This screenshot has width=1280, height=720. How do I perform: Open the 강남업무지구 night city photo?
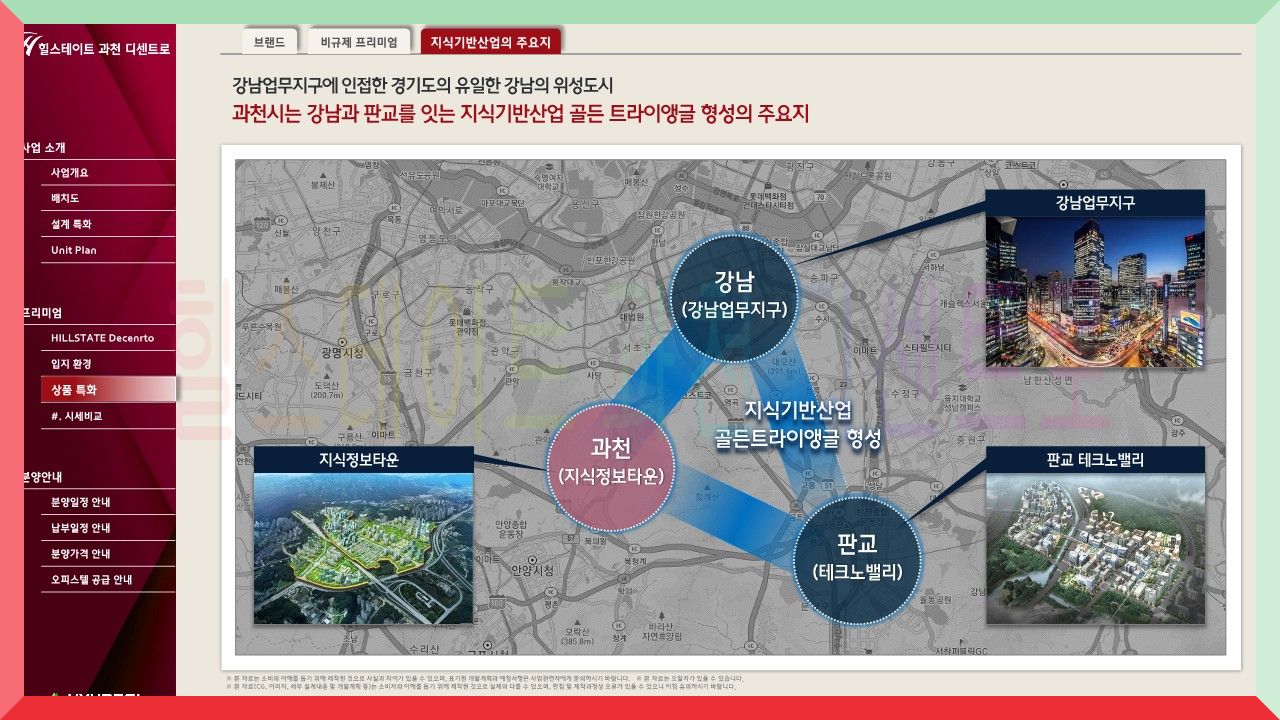(1095, 291)
